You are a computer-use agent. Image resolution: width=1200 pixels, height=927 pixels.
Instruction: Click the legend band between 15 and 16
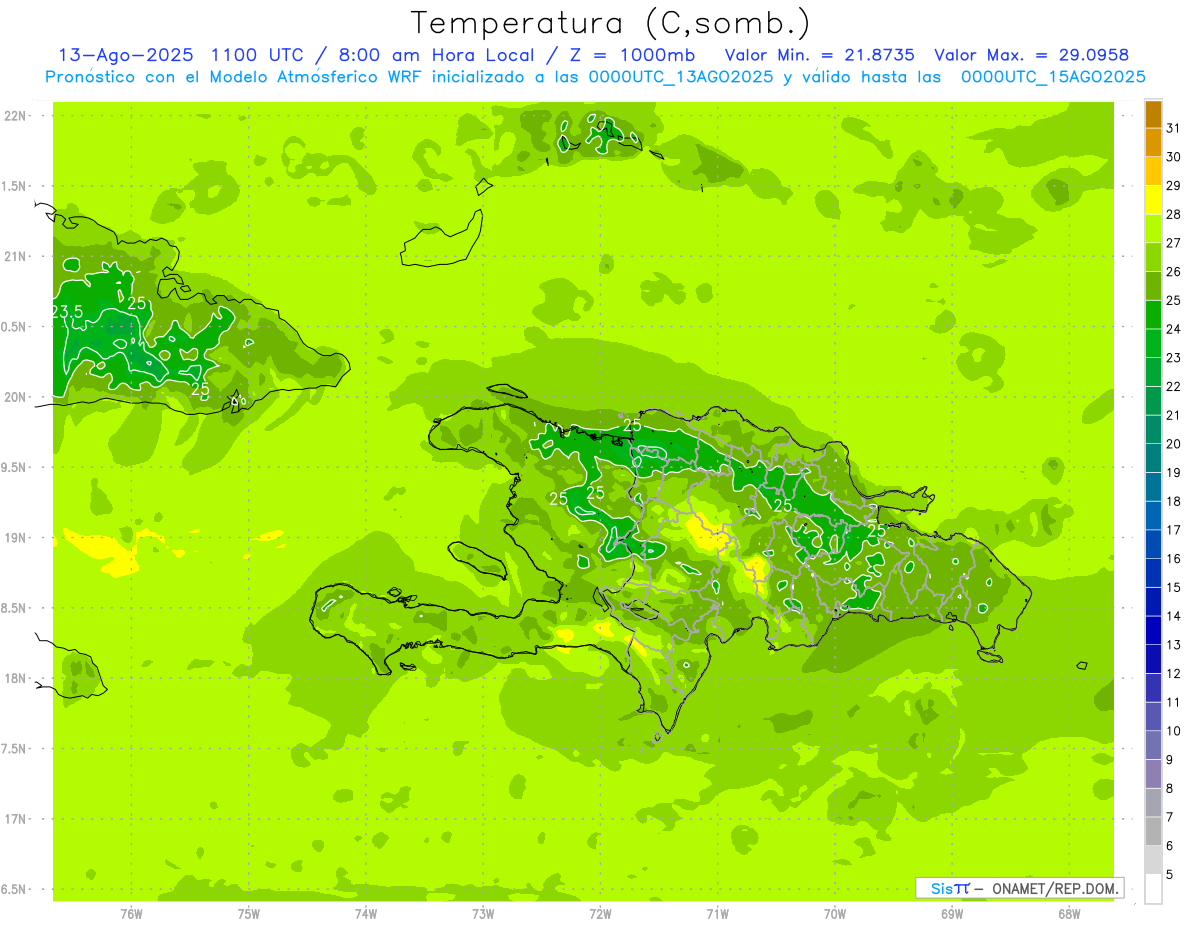(x=1153, y=573)
